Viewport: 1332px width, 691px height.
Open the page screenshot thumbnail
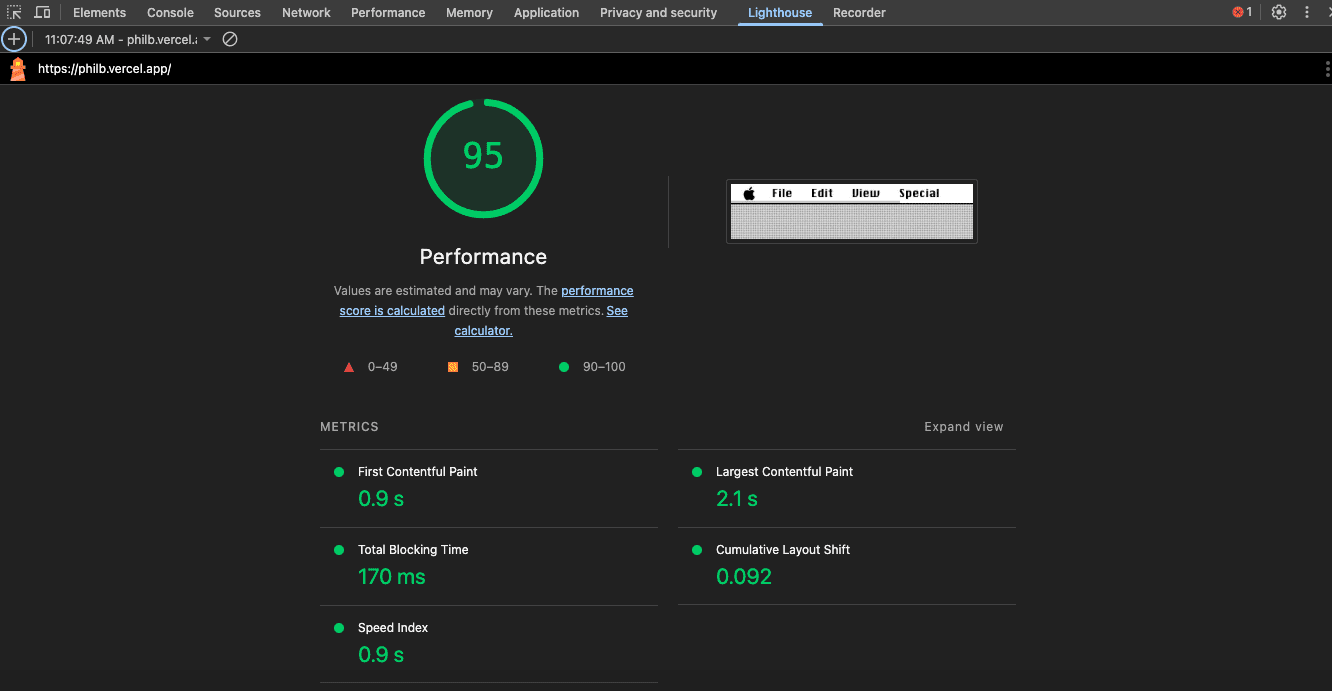pyautogui.click(x=851, y=211)
